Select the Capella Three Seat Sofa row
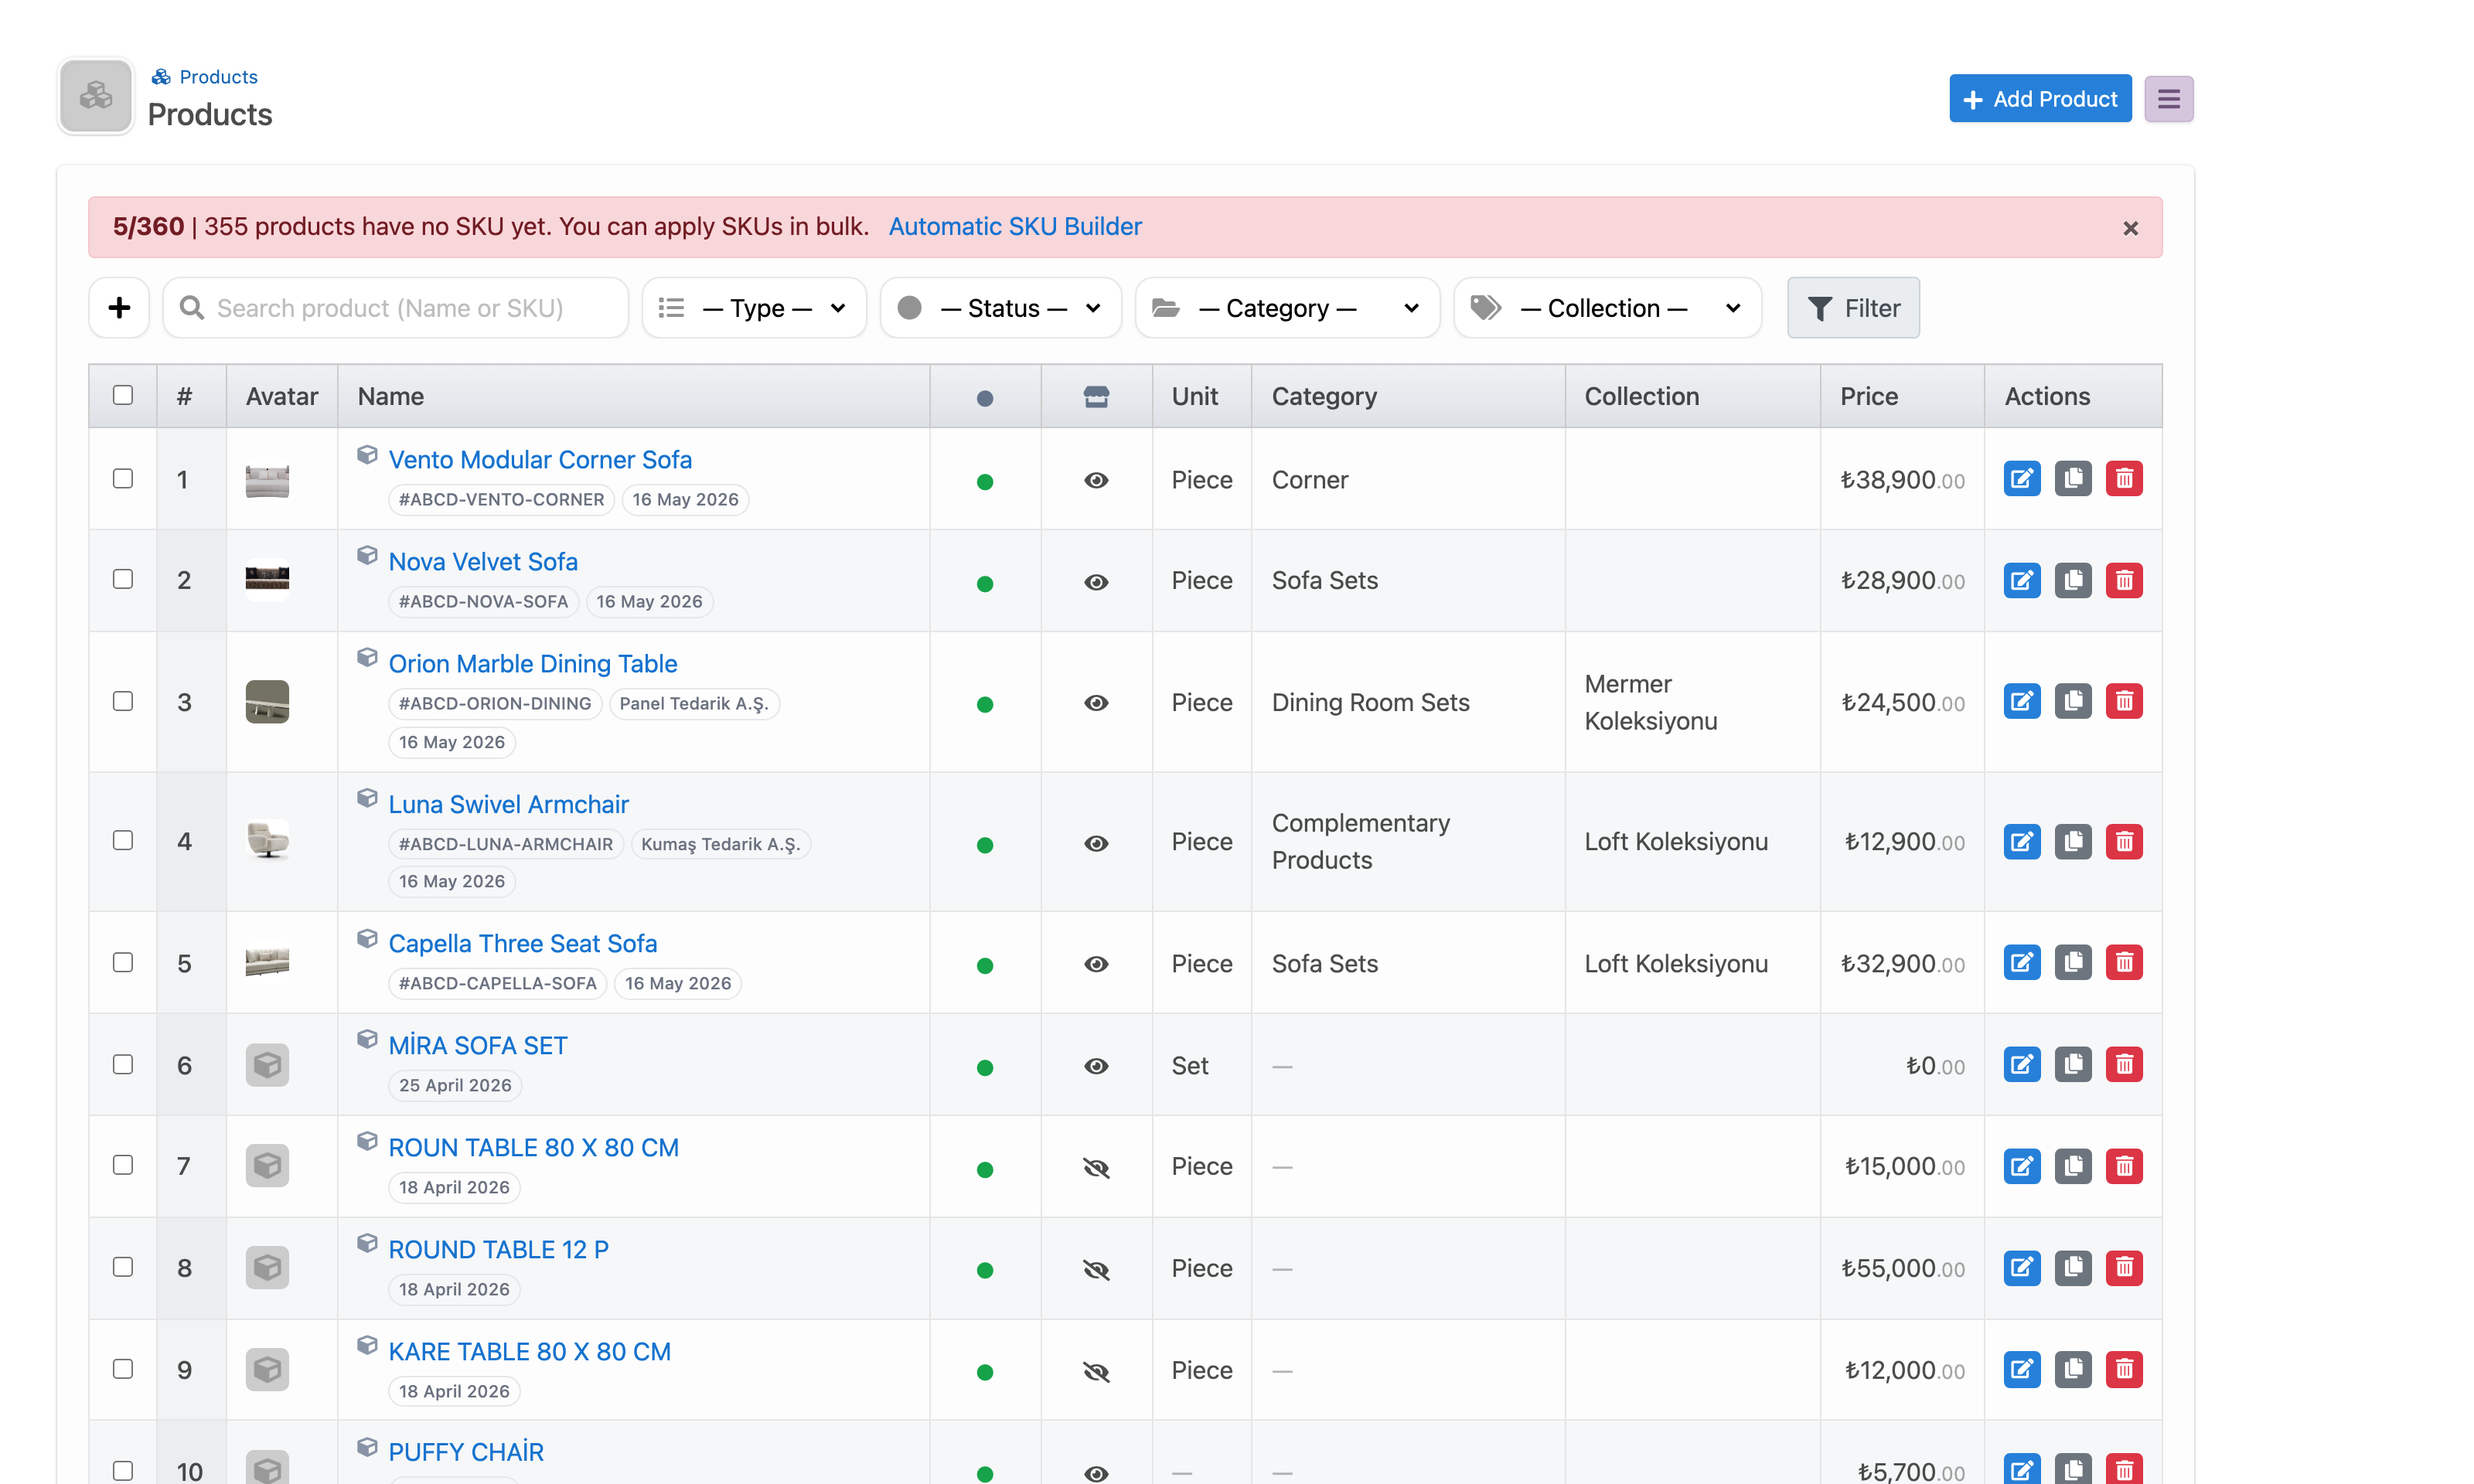The width and height of the screenshot is (2474, 1484). point(123,962)
